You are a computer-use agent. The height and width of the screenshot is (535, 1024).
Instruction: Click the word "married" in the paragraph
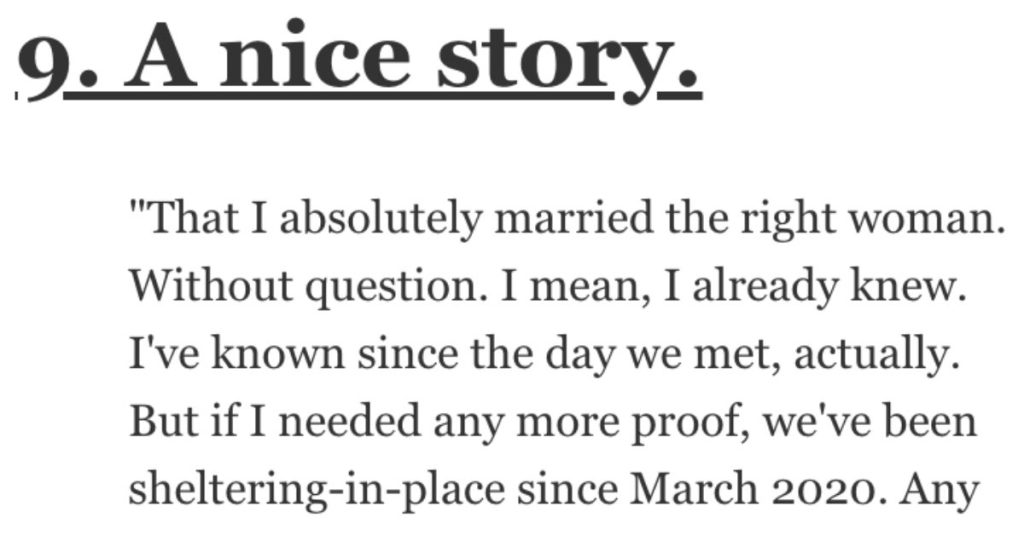pyautogui.click(x=573, y=218)
